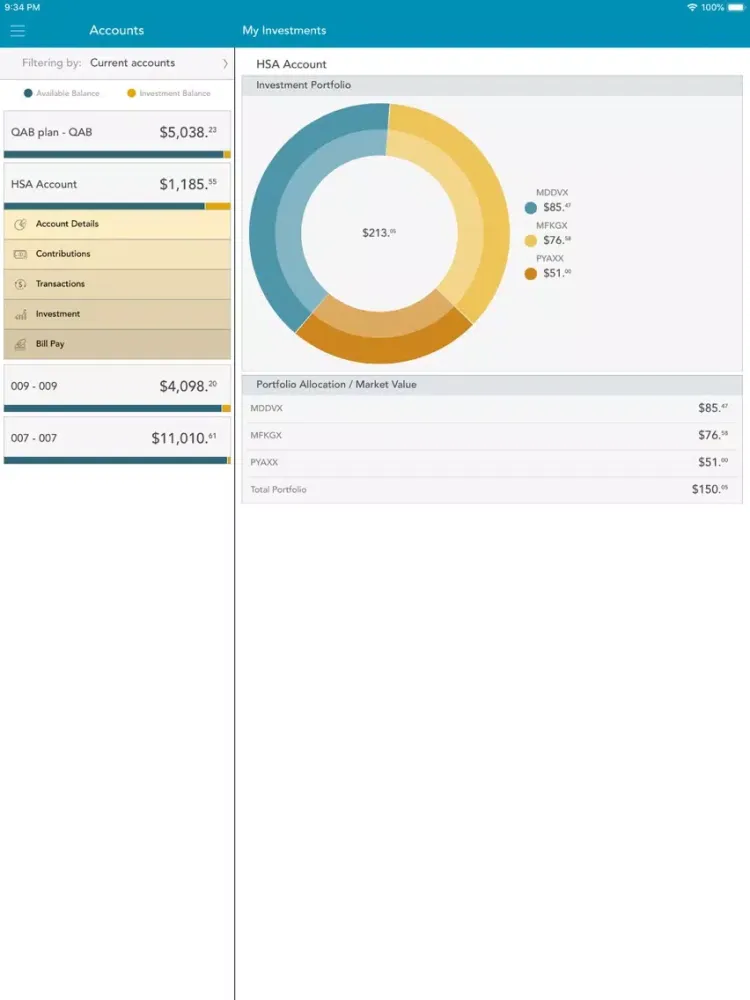Tap the $4,098 balance amount
The height and width of the screenshot is (1000, 750).
click(x=188, y=386)
